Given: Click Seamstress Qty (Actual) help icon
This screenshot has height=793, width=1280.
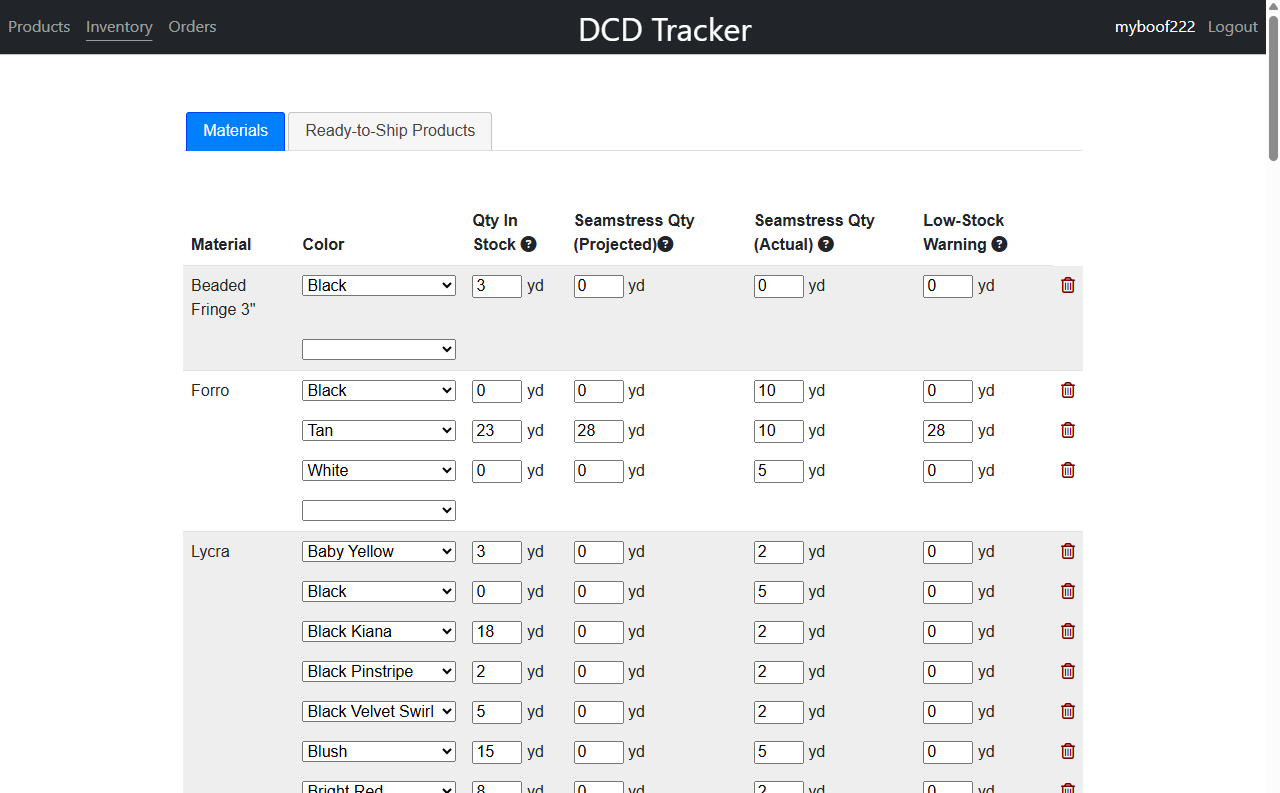Looking at the screenshot, I should click(826, 245).
